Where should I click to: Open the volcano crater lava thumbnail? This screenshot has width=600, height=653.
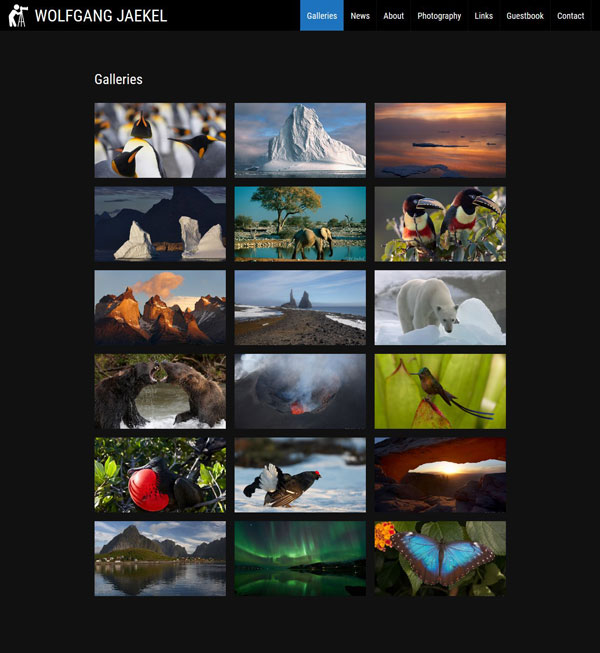pyautogui.click(x=300, y=391)
